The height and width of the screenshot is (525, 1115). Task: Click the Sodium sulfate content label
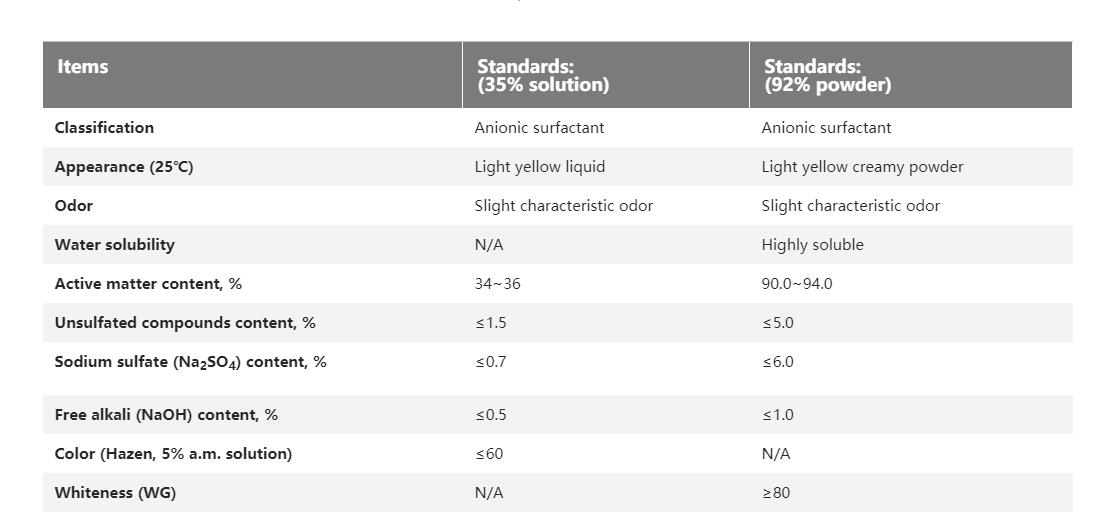(x=191, y=362)
